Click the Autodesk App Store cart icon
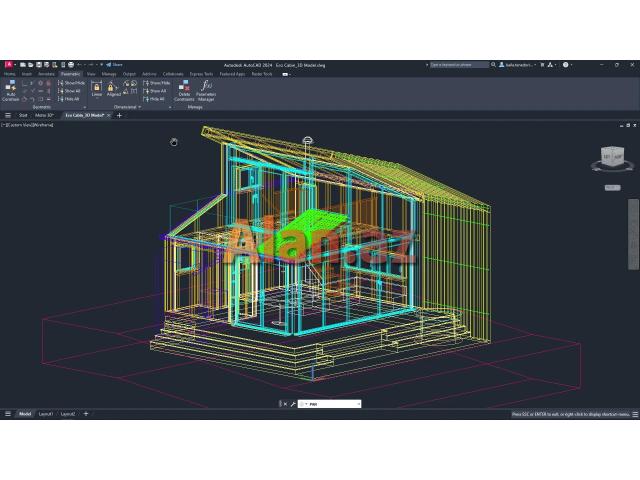 pos(542,64)
